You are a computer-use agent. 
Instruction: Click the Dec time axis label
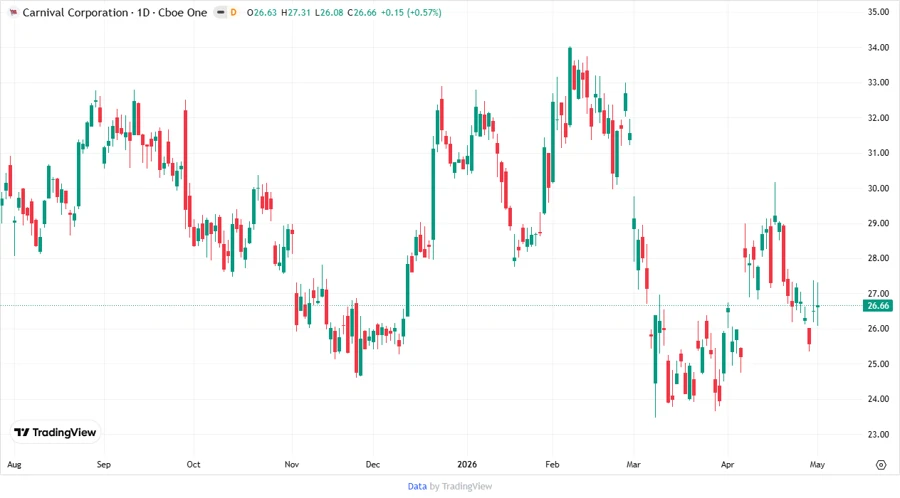coord(373,465)
